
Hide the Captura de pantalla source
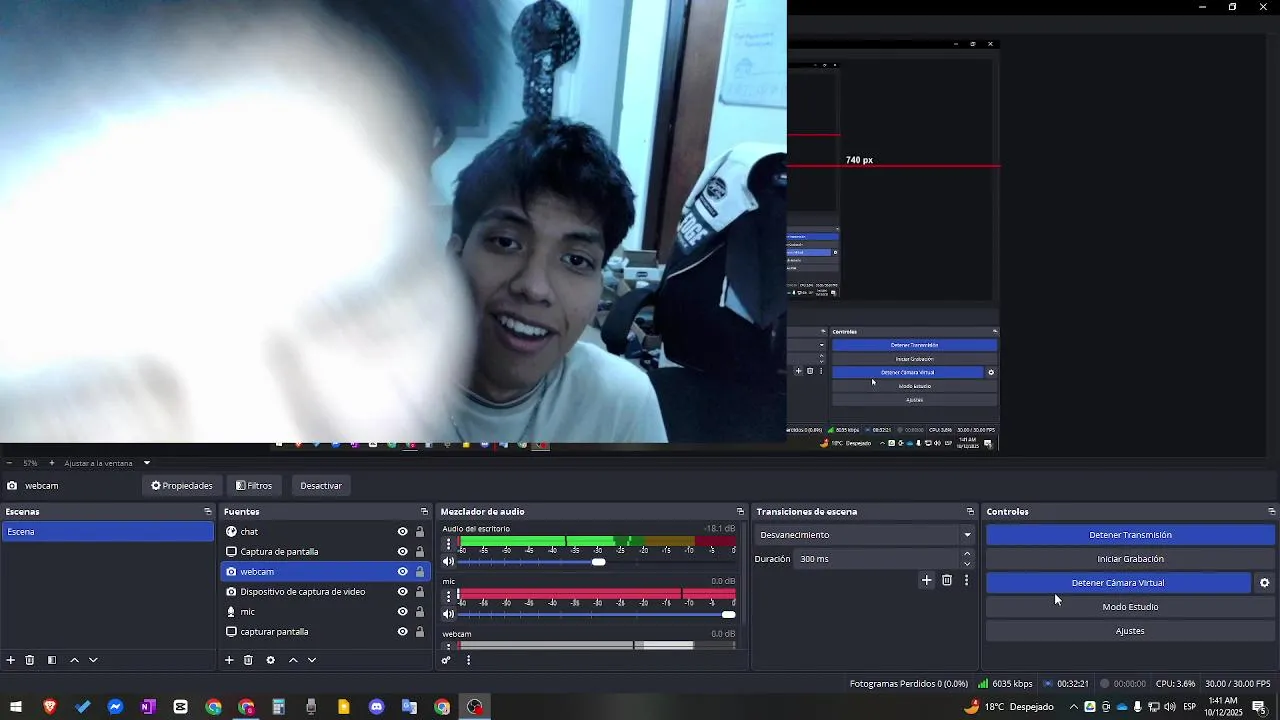402,552
